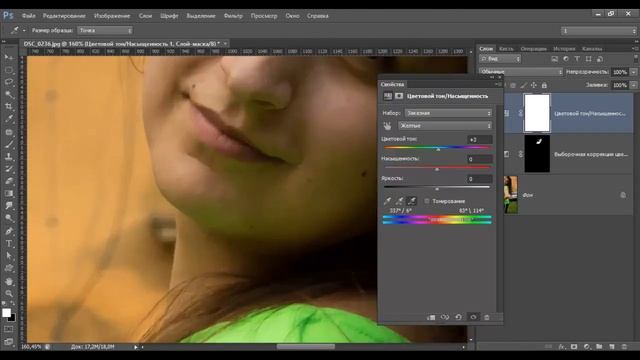This screenshot has height=360, width=640.
Task: Toggle type layer filter in Layers
Action: tap(577, 59)
